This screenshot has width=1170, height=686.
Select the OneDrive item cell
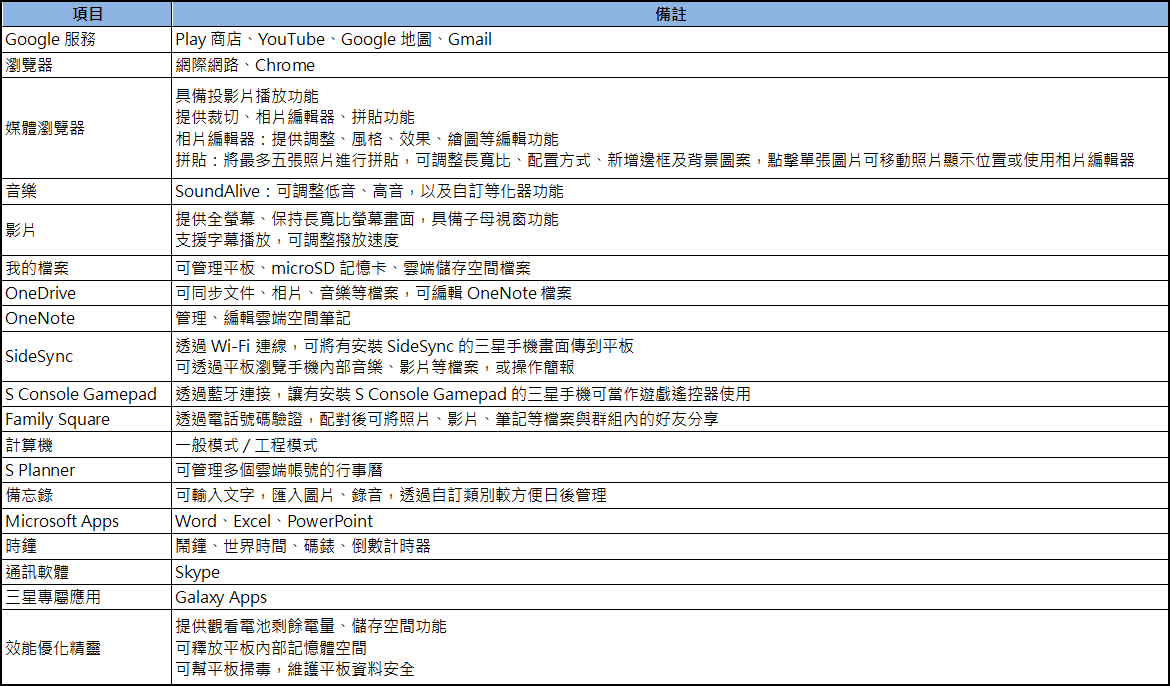click(87, 293)
